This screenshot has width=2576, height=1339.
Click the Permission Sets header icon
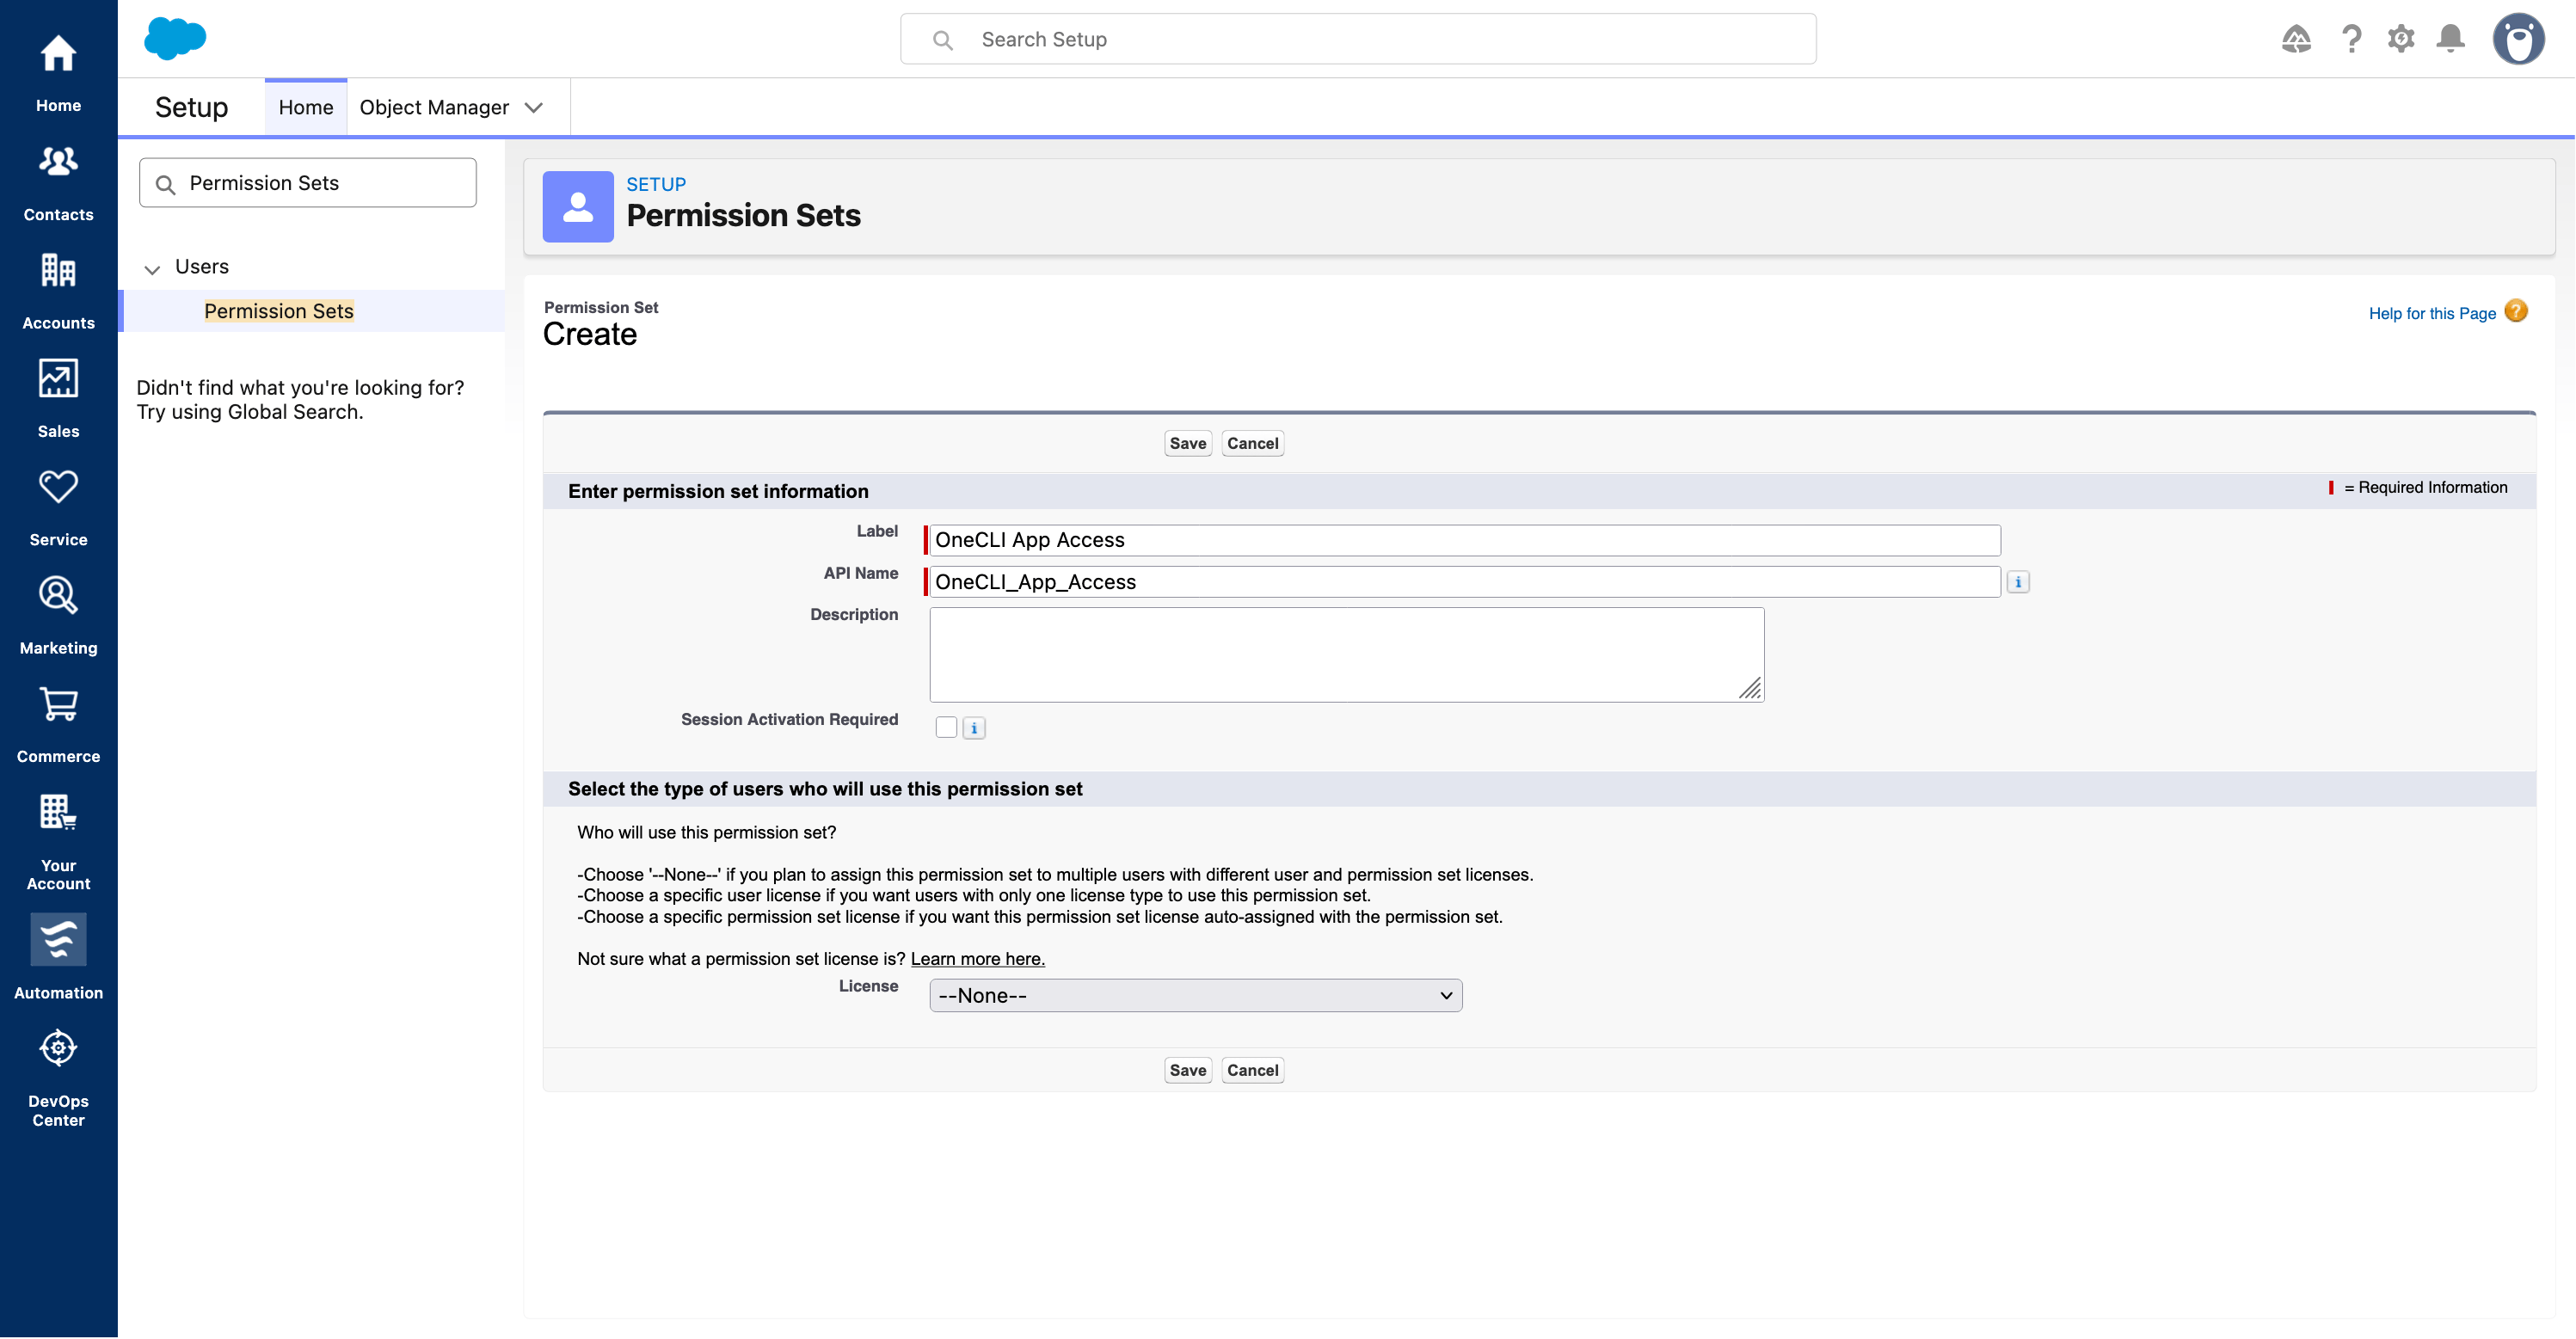pyautogui.click(x=578, y=206)
